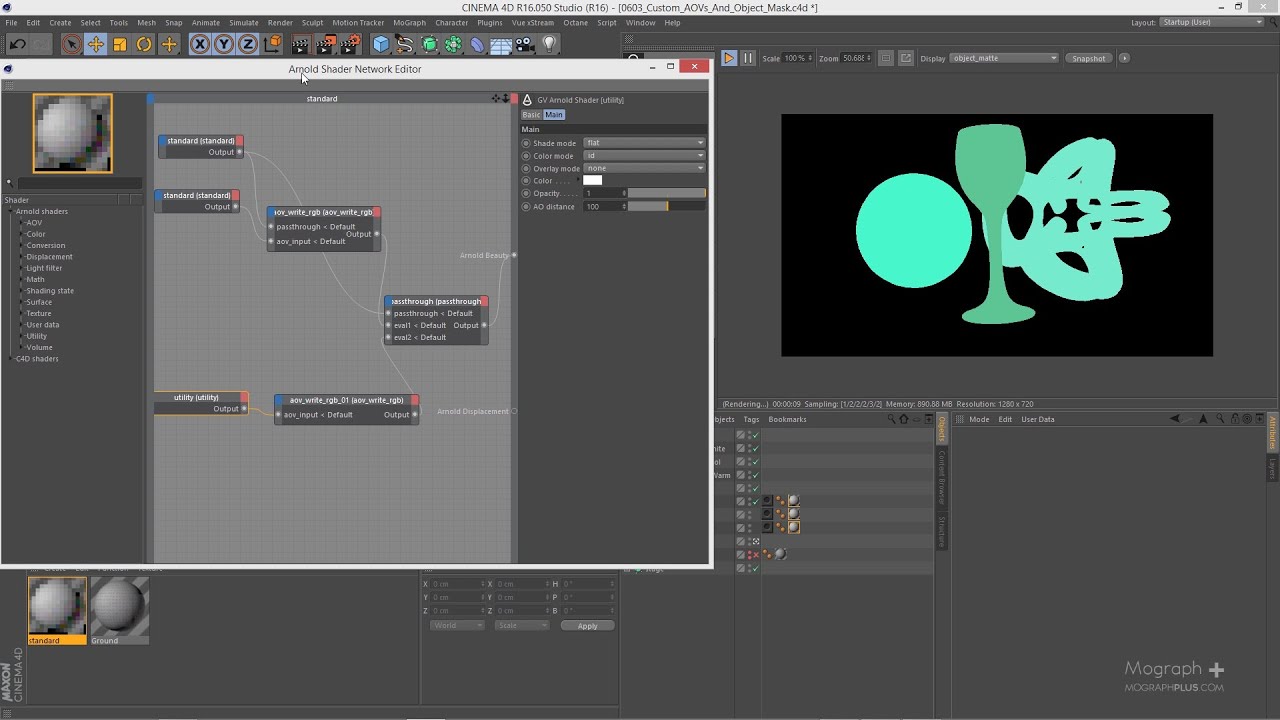
Task: Open the Spline pen tool icon
Action: 405,44
